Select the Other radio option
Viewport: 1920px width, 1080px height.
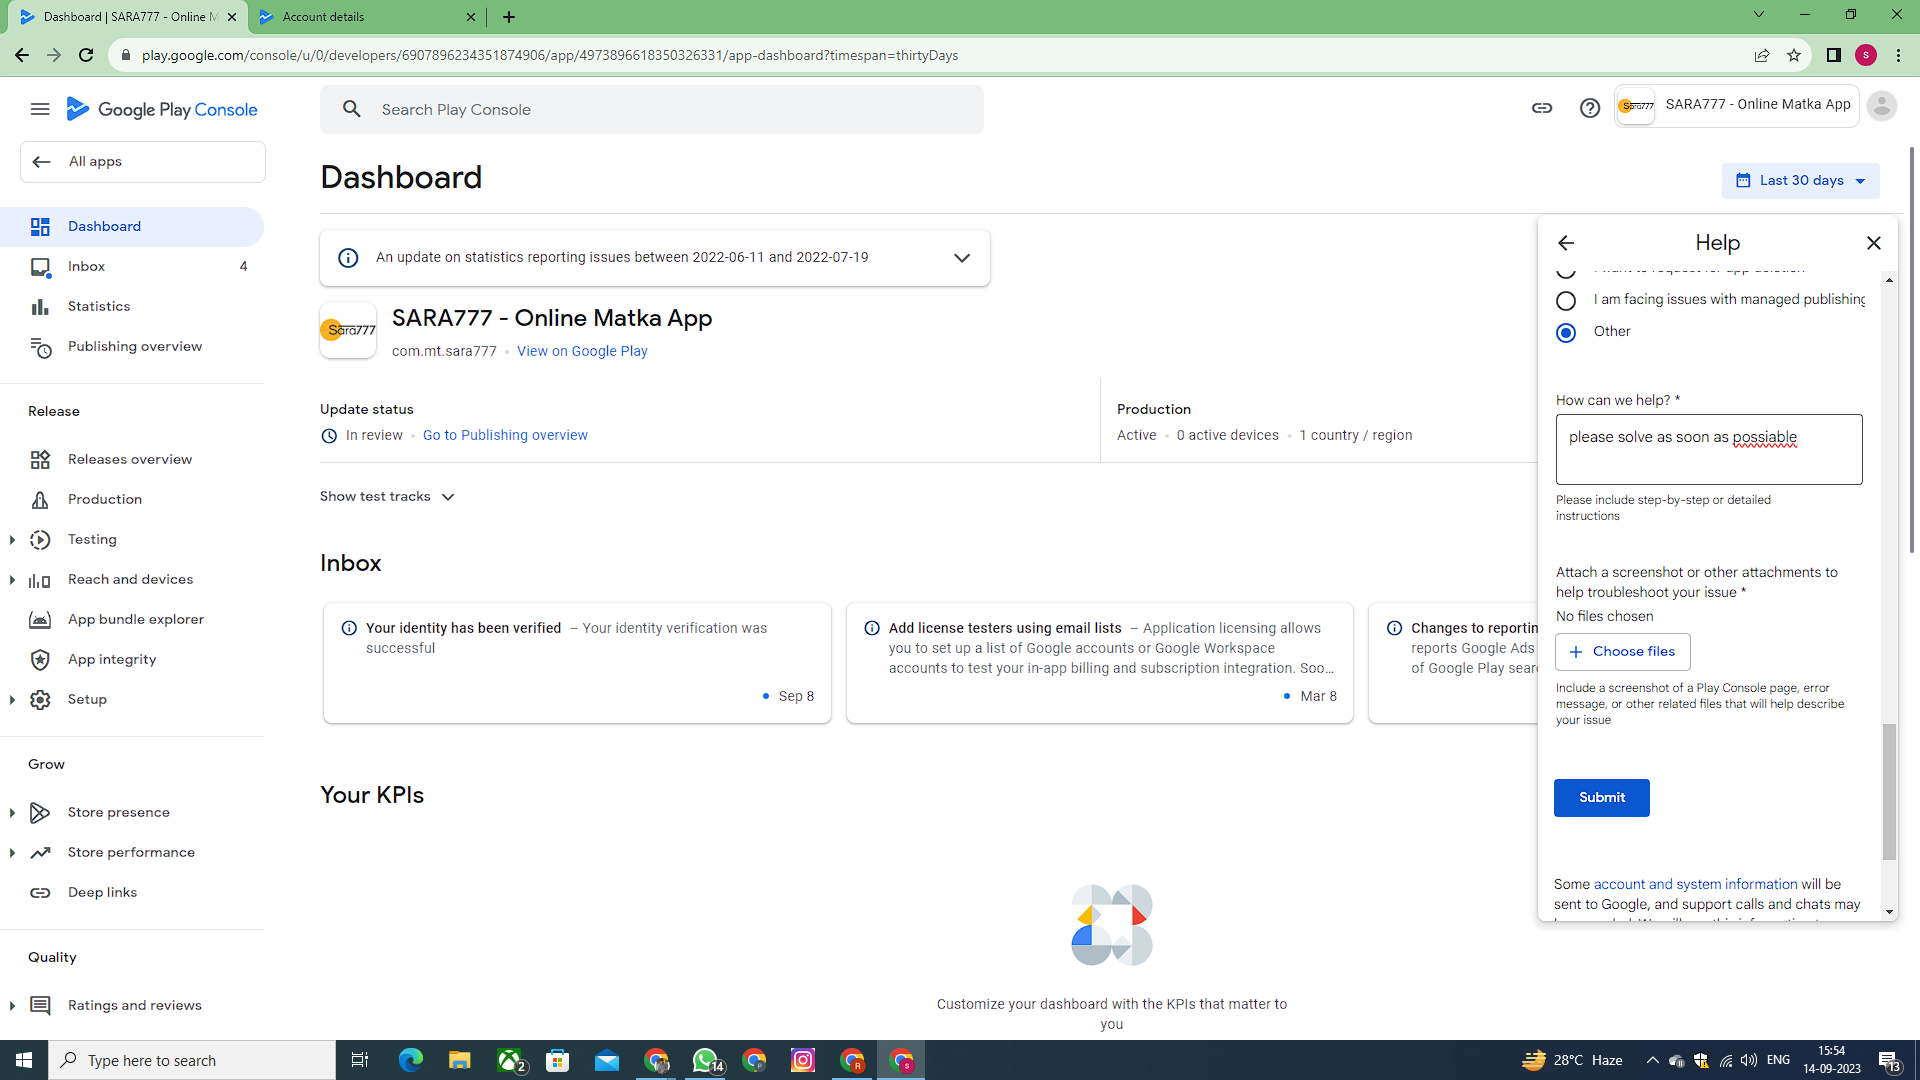(x=1566, y=332)
